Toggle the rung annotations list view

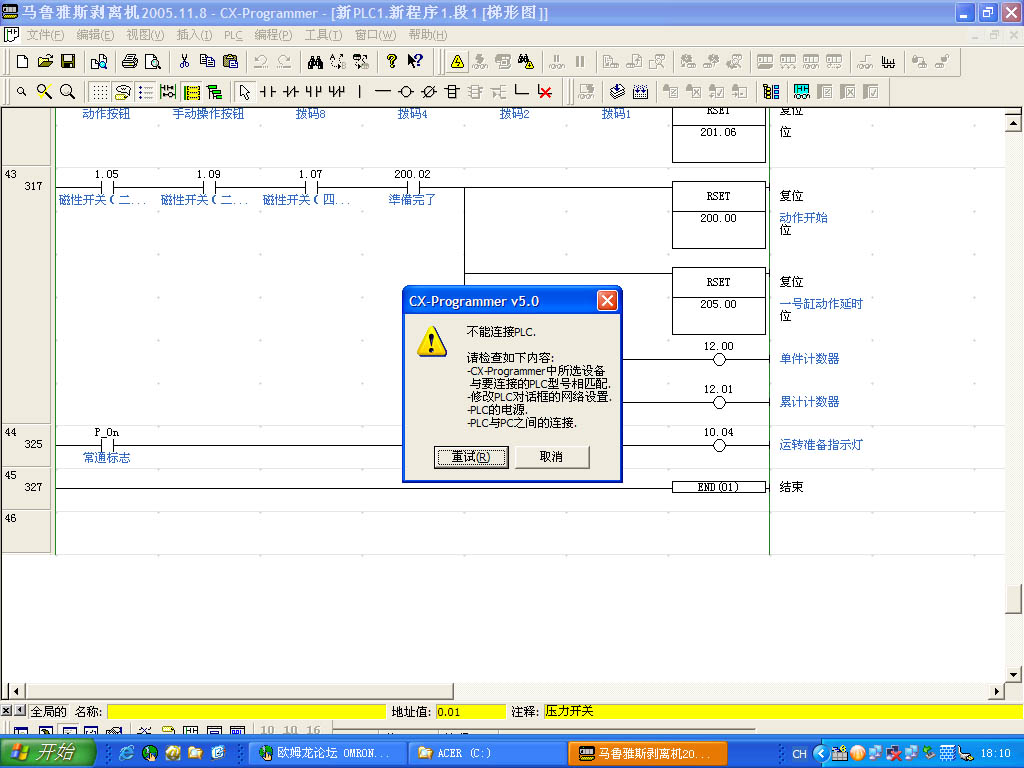tap(146, 91)
